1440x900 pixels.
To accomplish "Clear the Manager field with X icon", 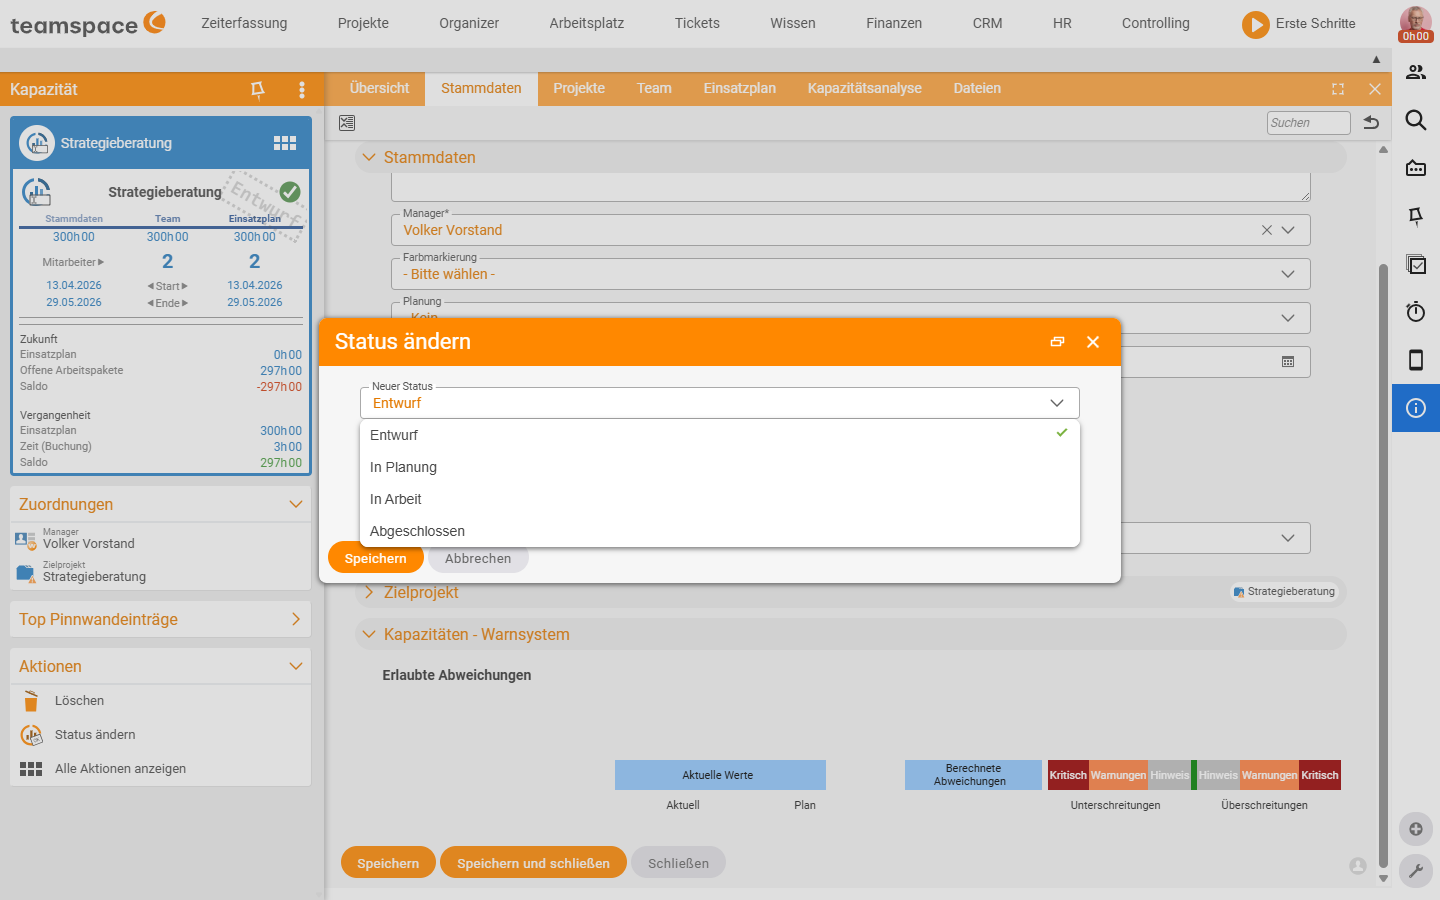I will [x=1267, y=230].
